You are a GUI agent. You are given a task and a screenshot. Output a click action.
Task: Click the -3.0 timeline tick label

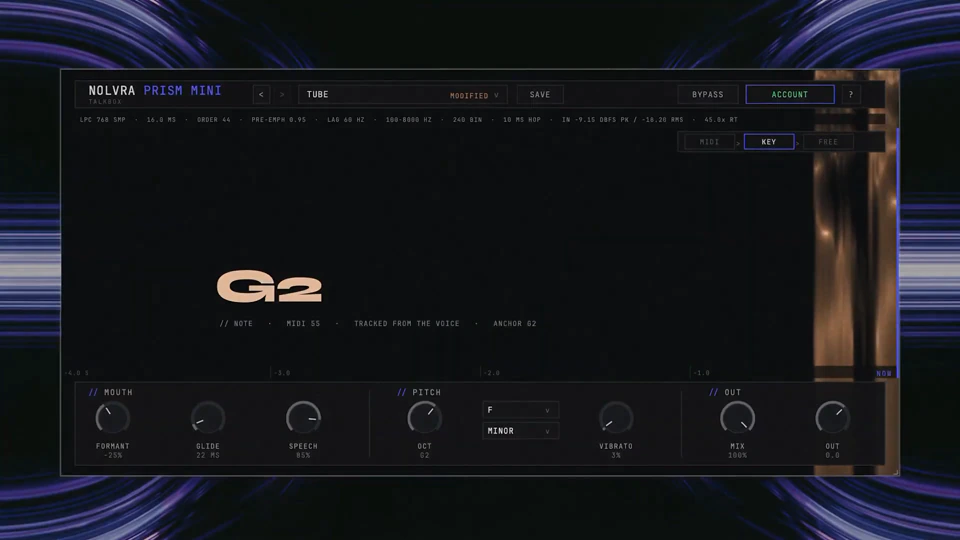point(282,372)
